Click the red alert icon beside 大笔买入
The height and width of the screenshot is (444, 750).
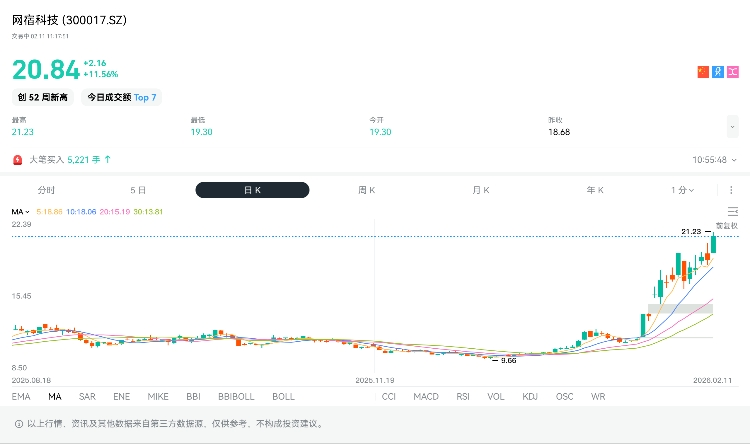click(17, 159)
